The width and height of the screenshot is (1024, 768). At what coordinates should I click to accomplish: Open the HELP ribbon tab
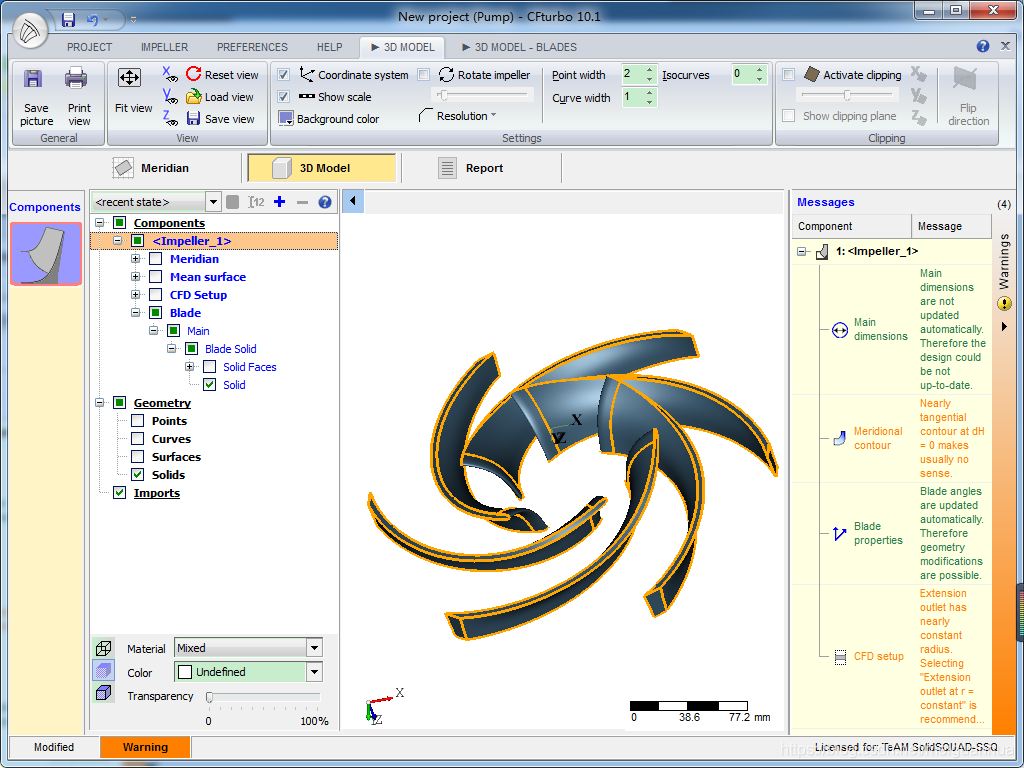pyautogui.click(x=329, y=47)
